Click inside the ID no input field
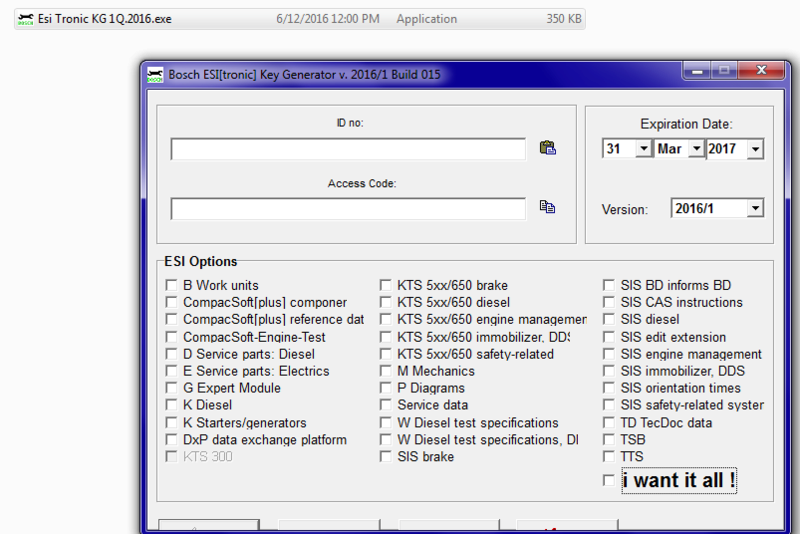The image size is (800, 534). point(348,149)
